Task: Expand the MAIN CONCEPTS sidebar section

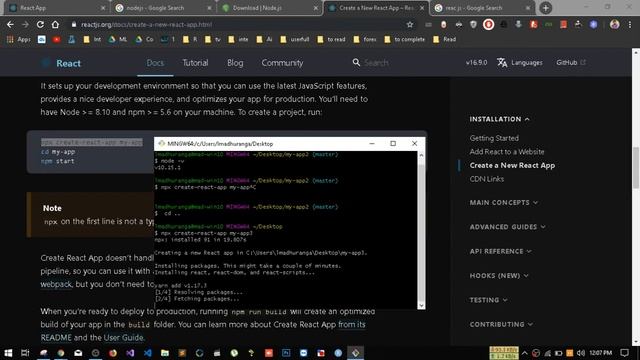Action: pyautogui.click(x=504, y=203)
